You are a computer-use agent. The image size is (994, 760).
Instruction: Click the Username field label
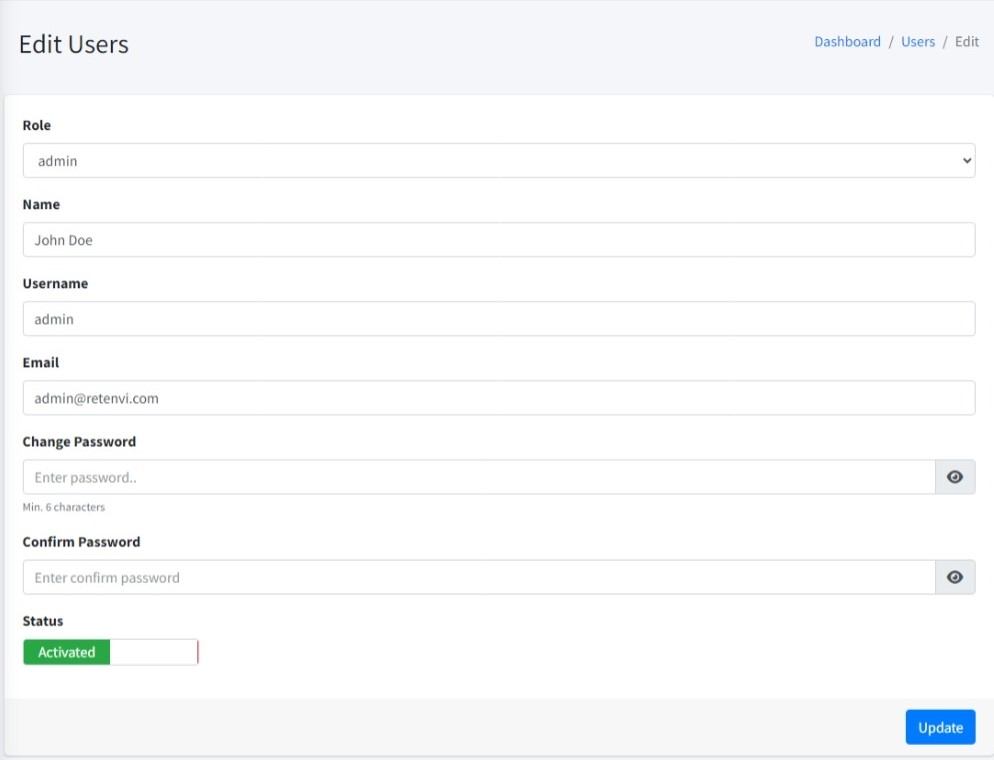[x=55, y=284]
